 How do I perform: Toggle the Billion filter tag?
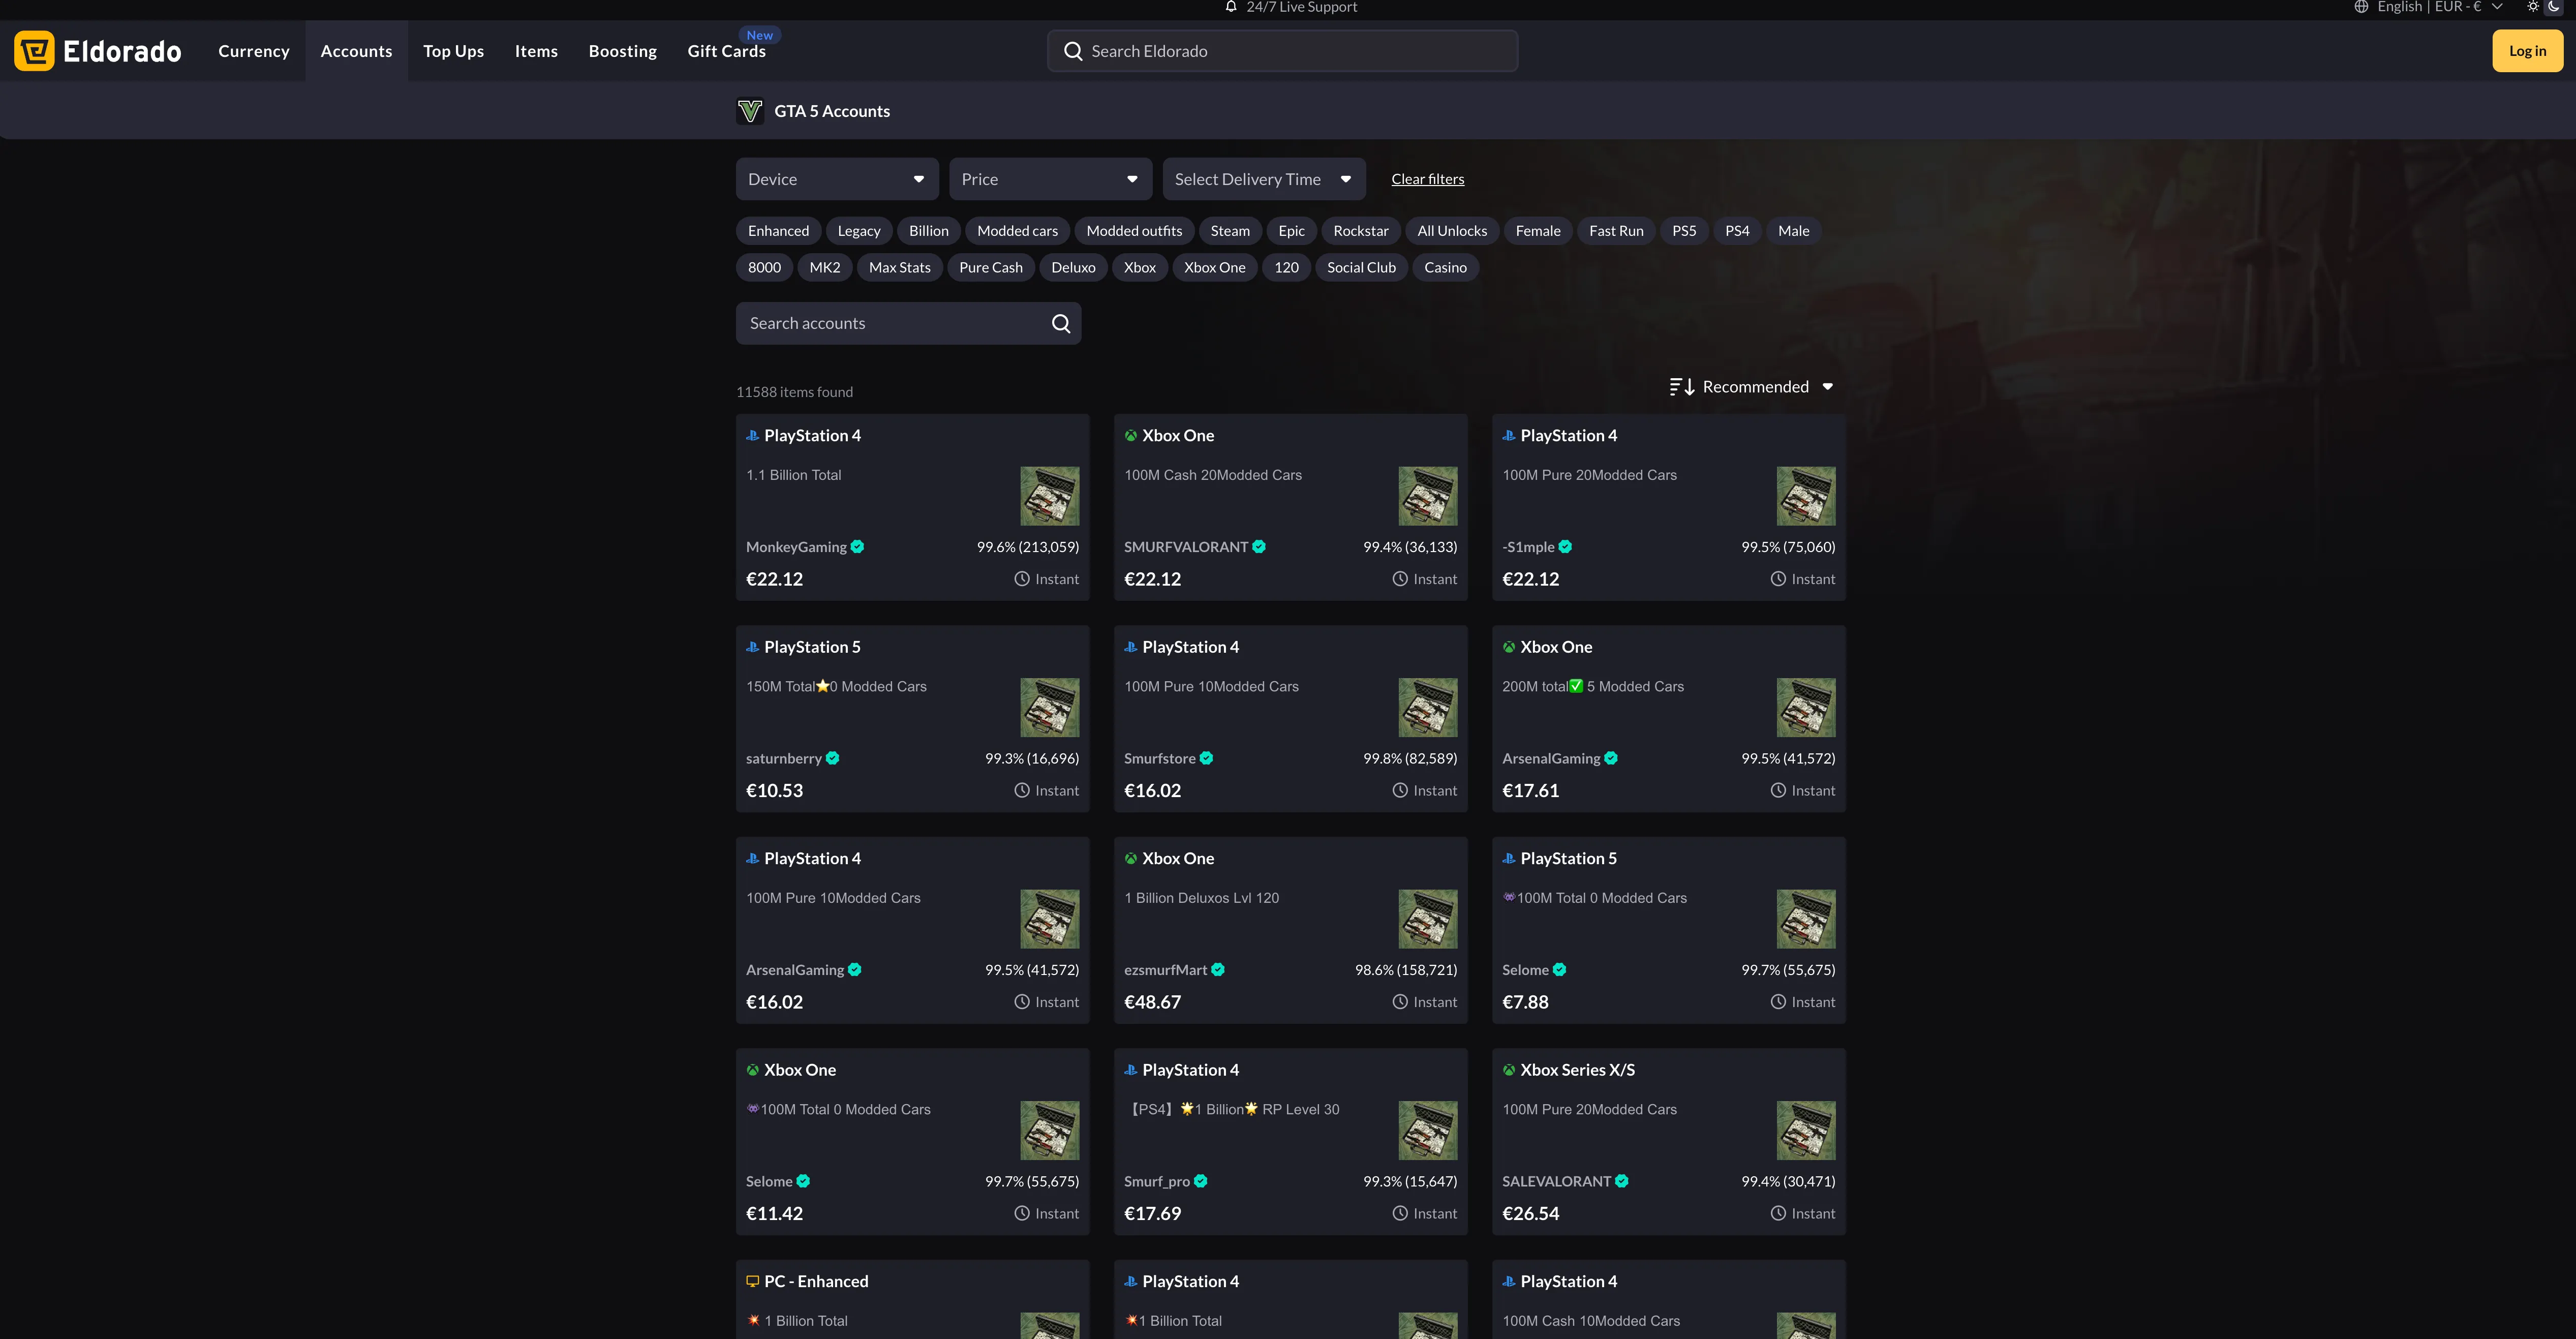(x=928, y=230)
